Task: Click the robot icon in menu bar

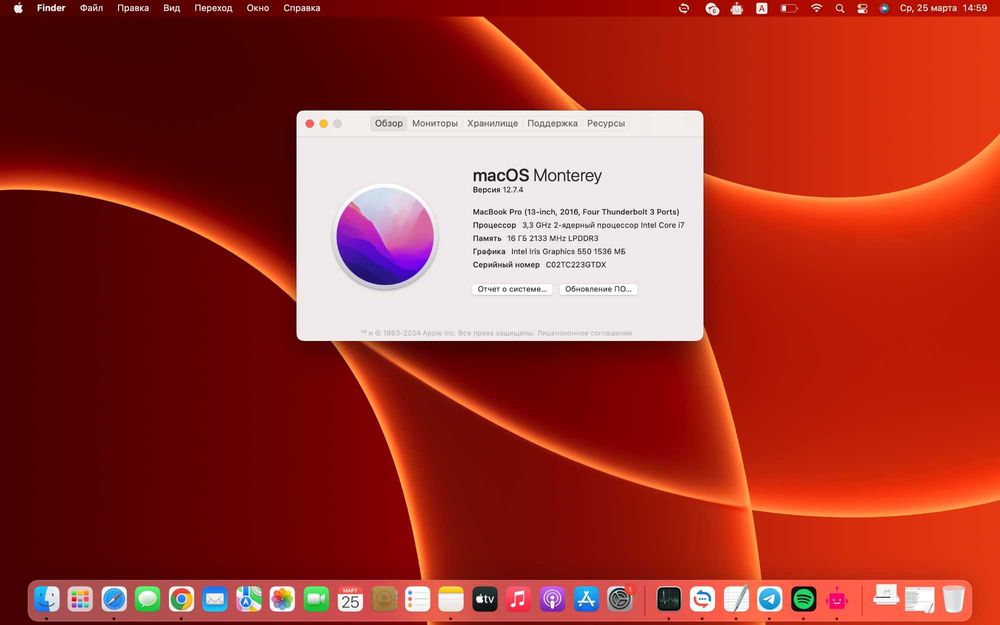Action: click(737, 8)
